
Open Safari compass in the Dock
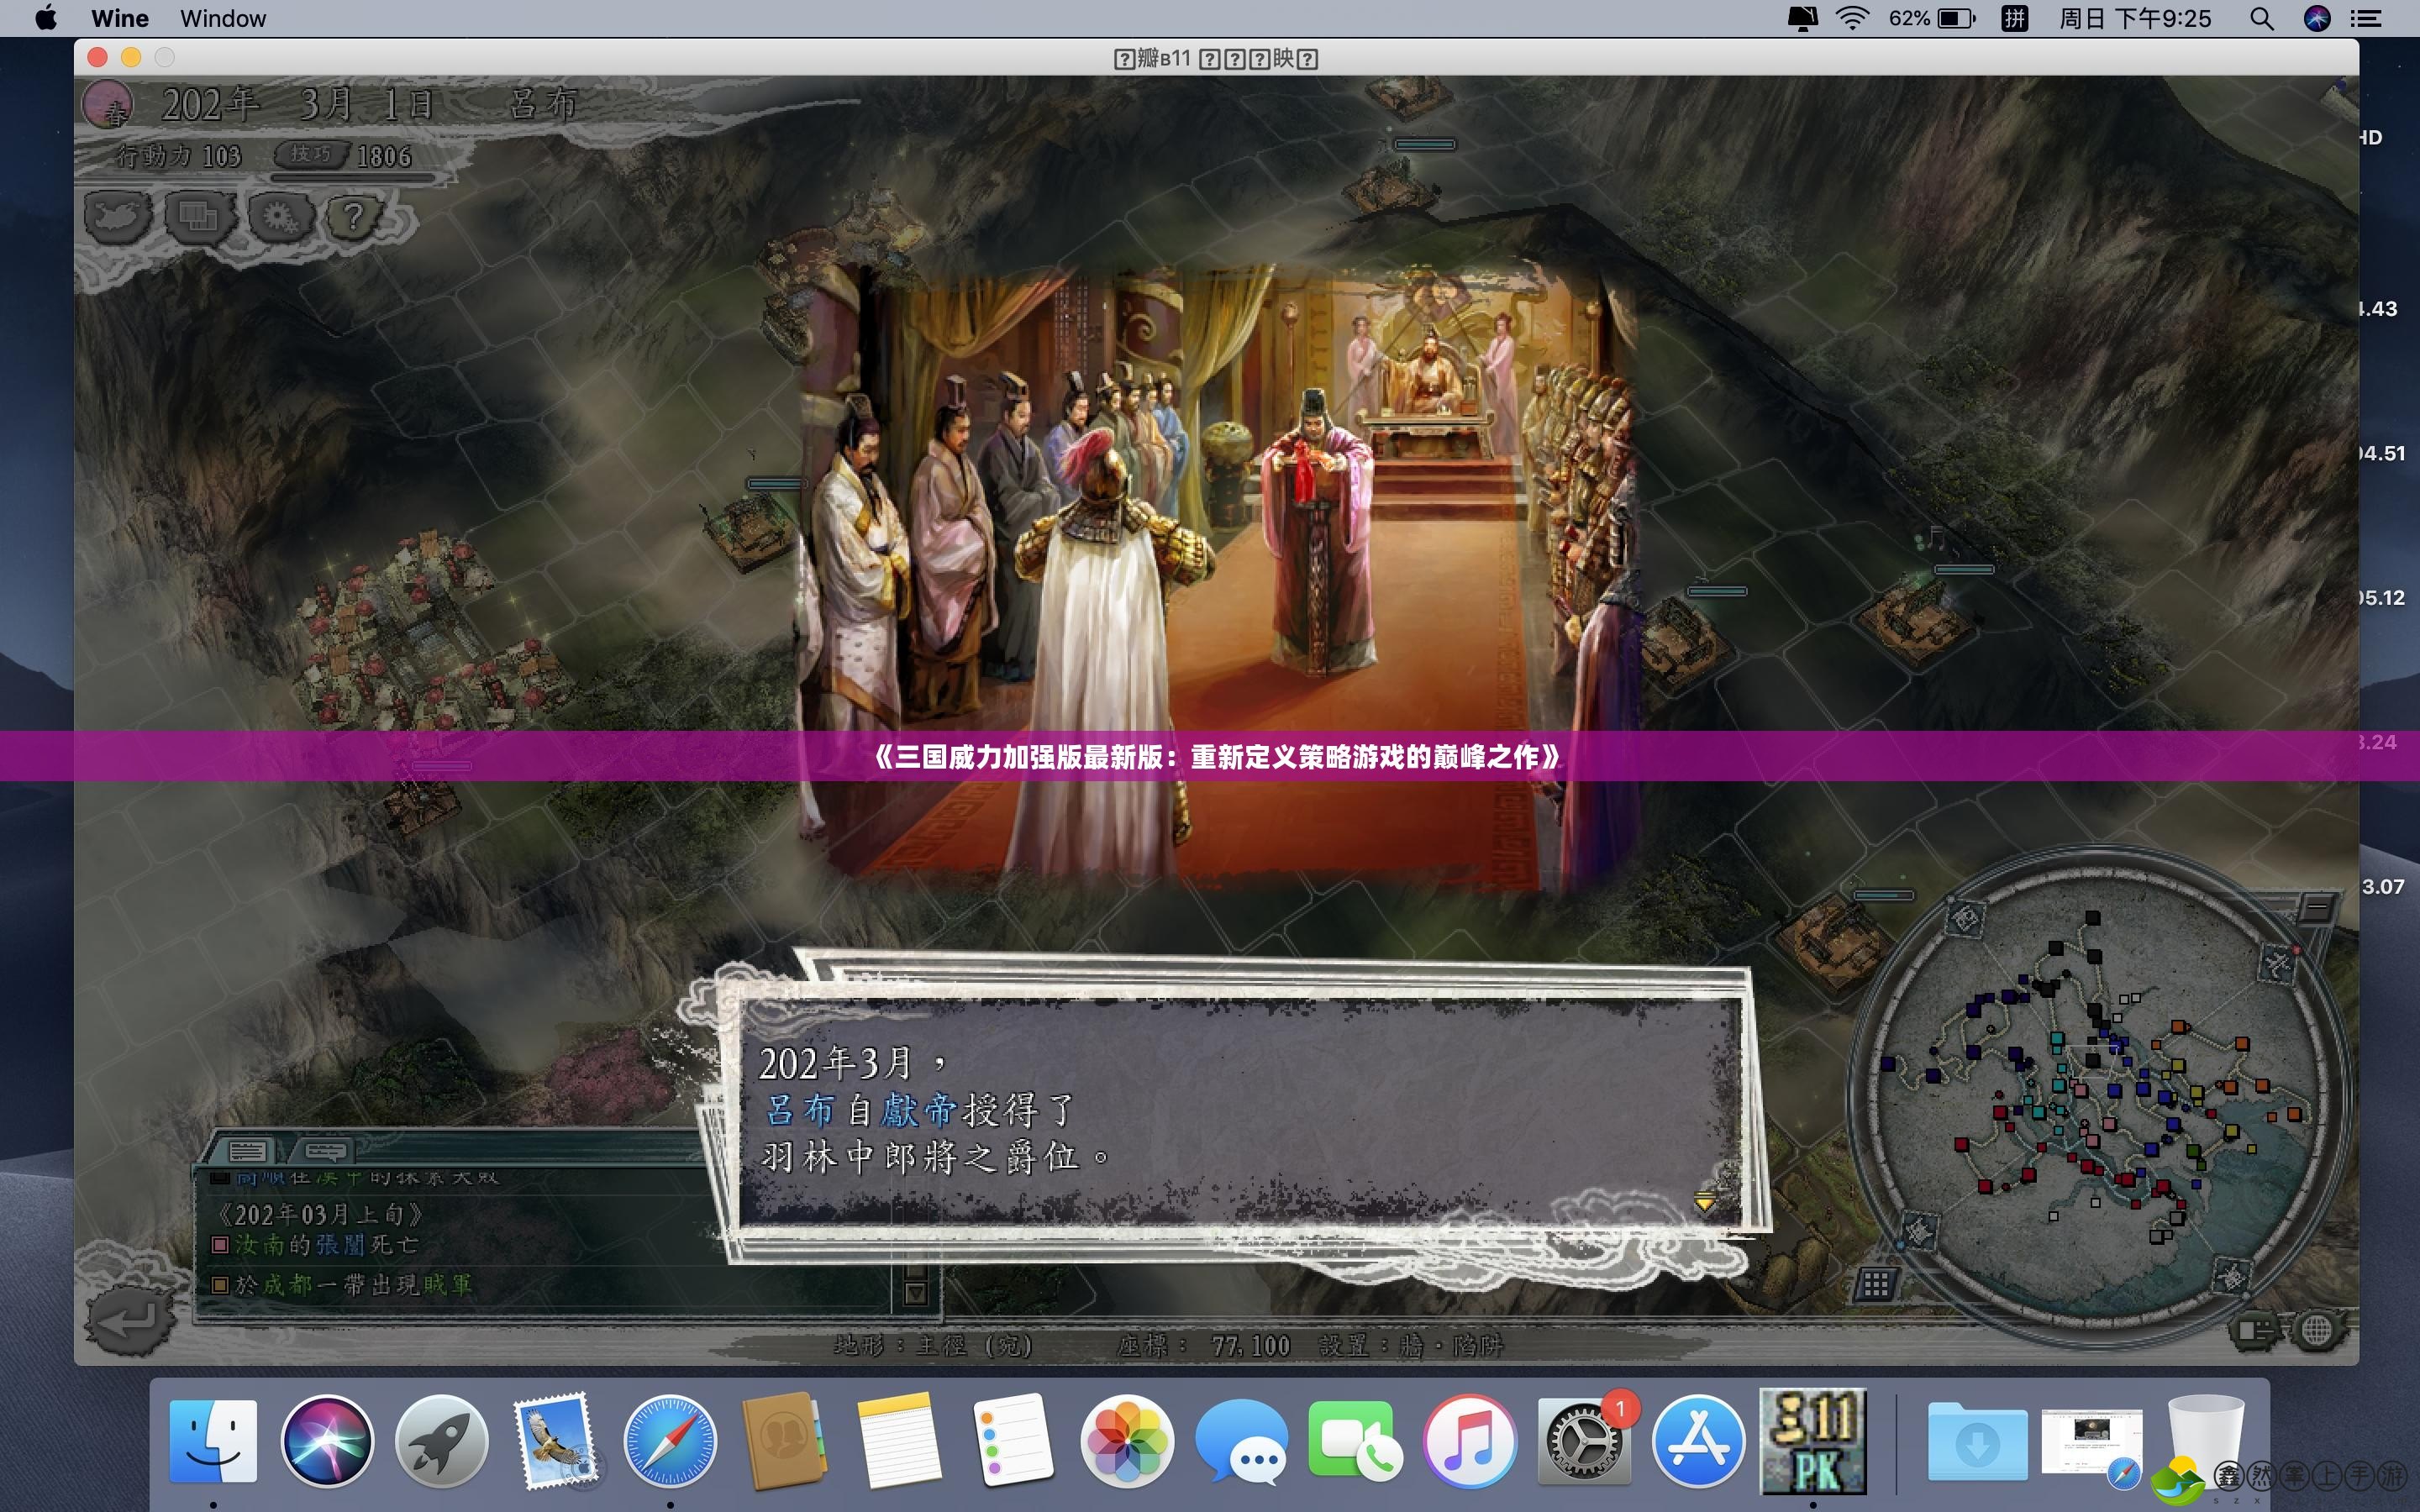(670, 1441)
